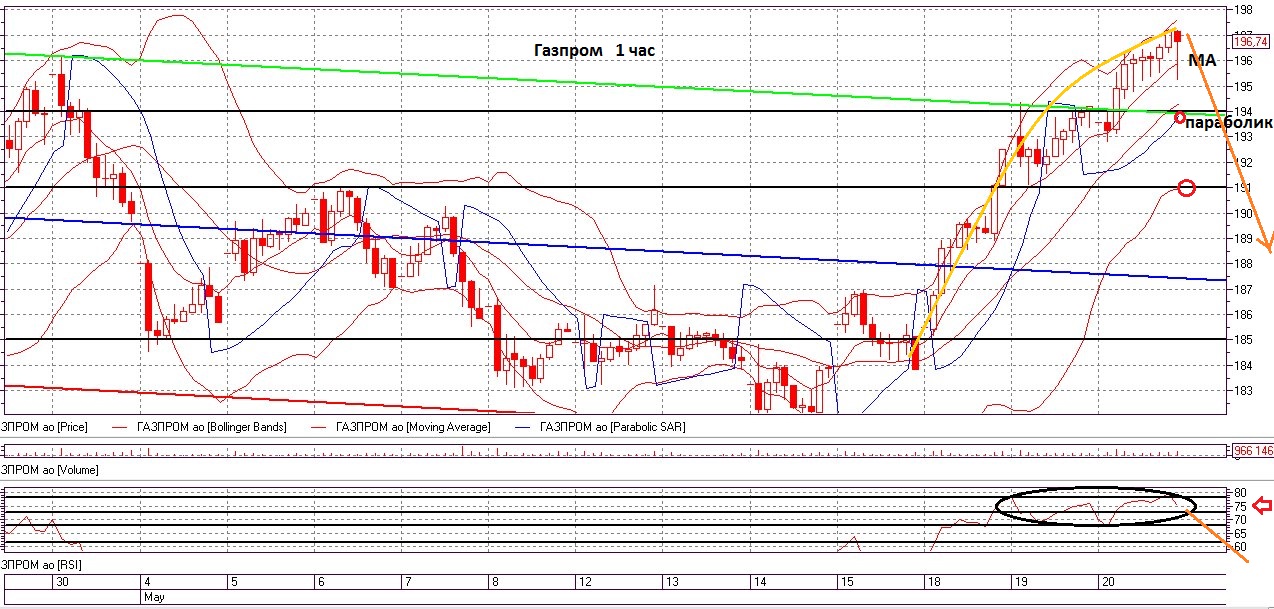Click the date label 19 on time axis
This screenshot has width=1274, height=609.
pos(1019,581)
